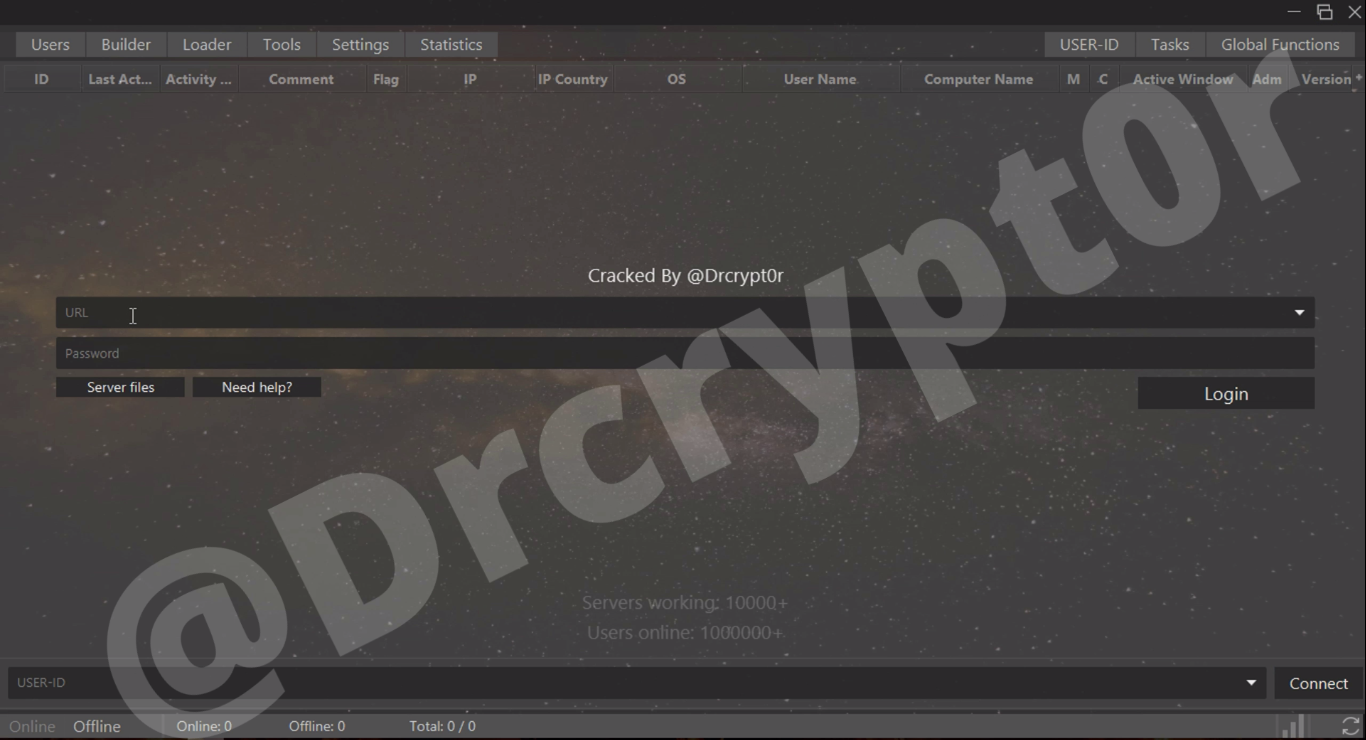Open the Settings tab

coord(360,45)
